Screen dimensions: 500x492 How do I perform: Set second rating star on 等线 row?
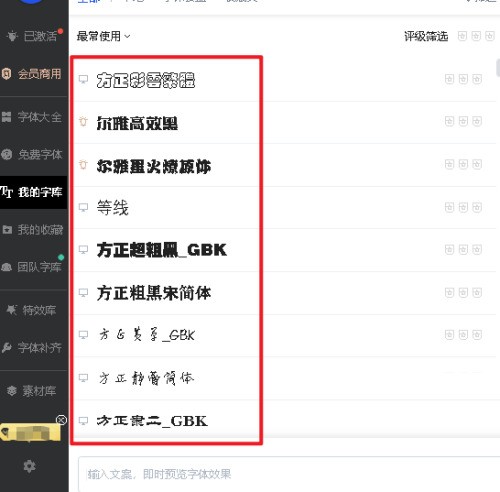463,207
